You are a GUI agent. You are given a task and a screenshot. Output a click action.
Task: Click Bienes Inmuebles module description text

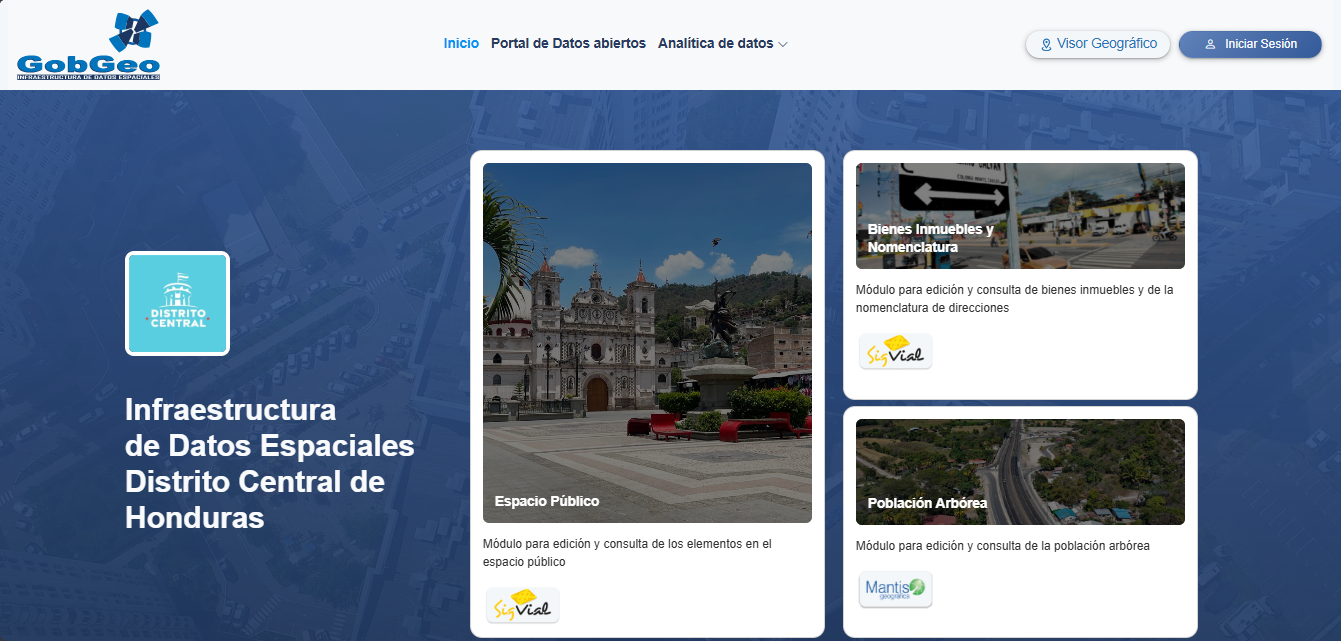click(1014, 299)
